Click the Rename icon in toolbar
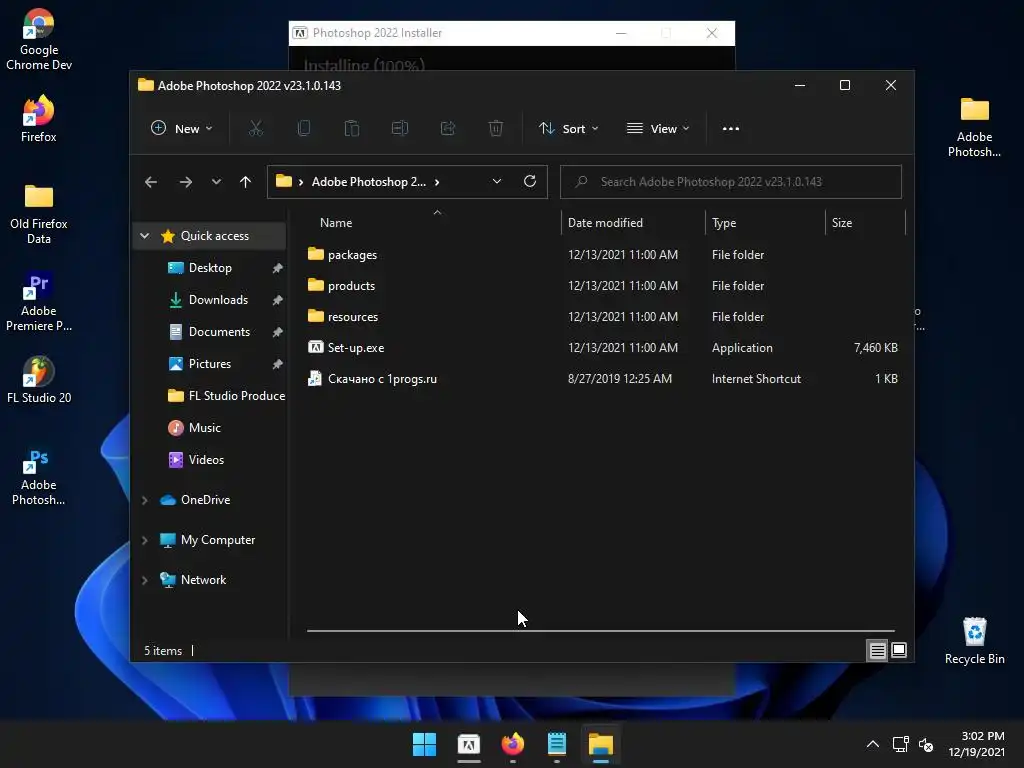The image size is (1024, 768). [x=400, y=129]
